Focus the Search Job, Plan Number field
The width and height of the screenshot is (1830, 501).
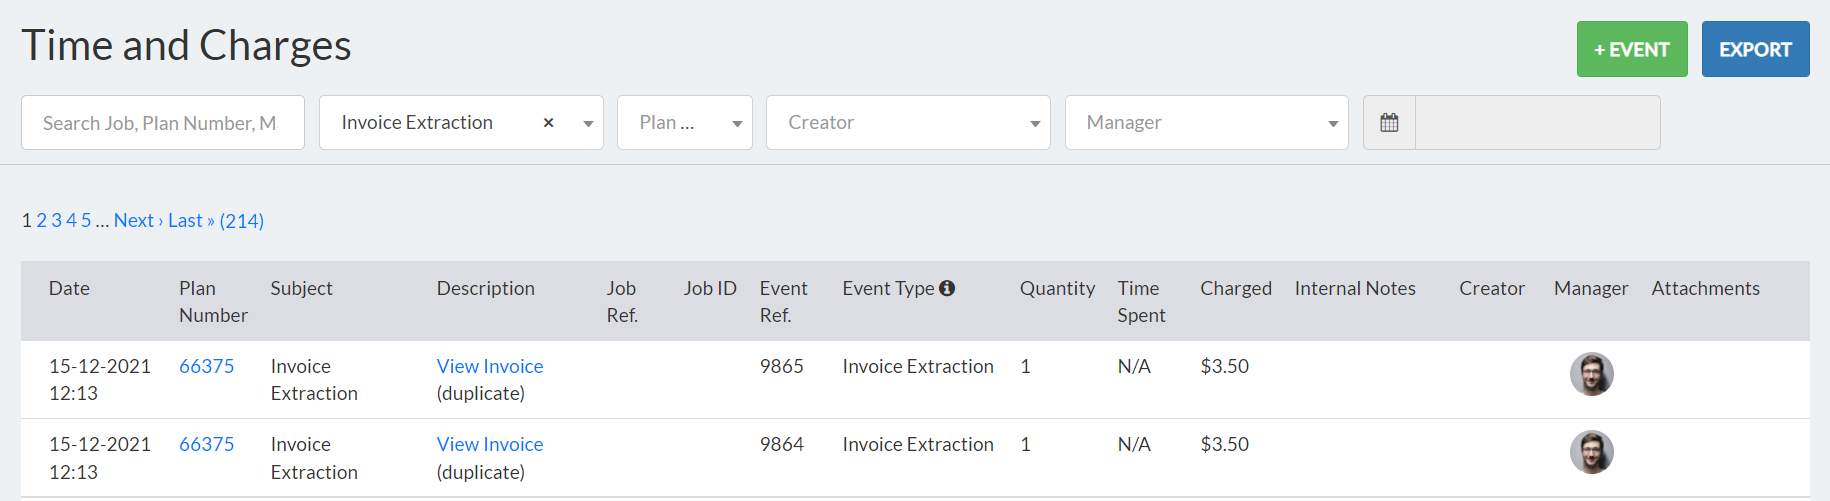pos(162,123)
